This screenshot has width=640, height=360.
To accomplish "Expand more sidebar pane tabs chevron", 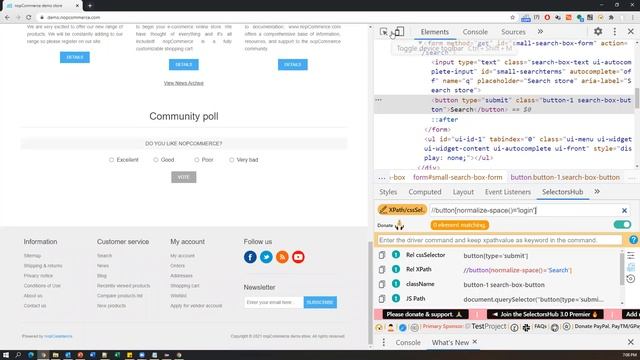I will (597, 191).
